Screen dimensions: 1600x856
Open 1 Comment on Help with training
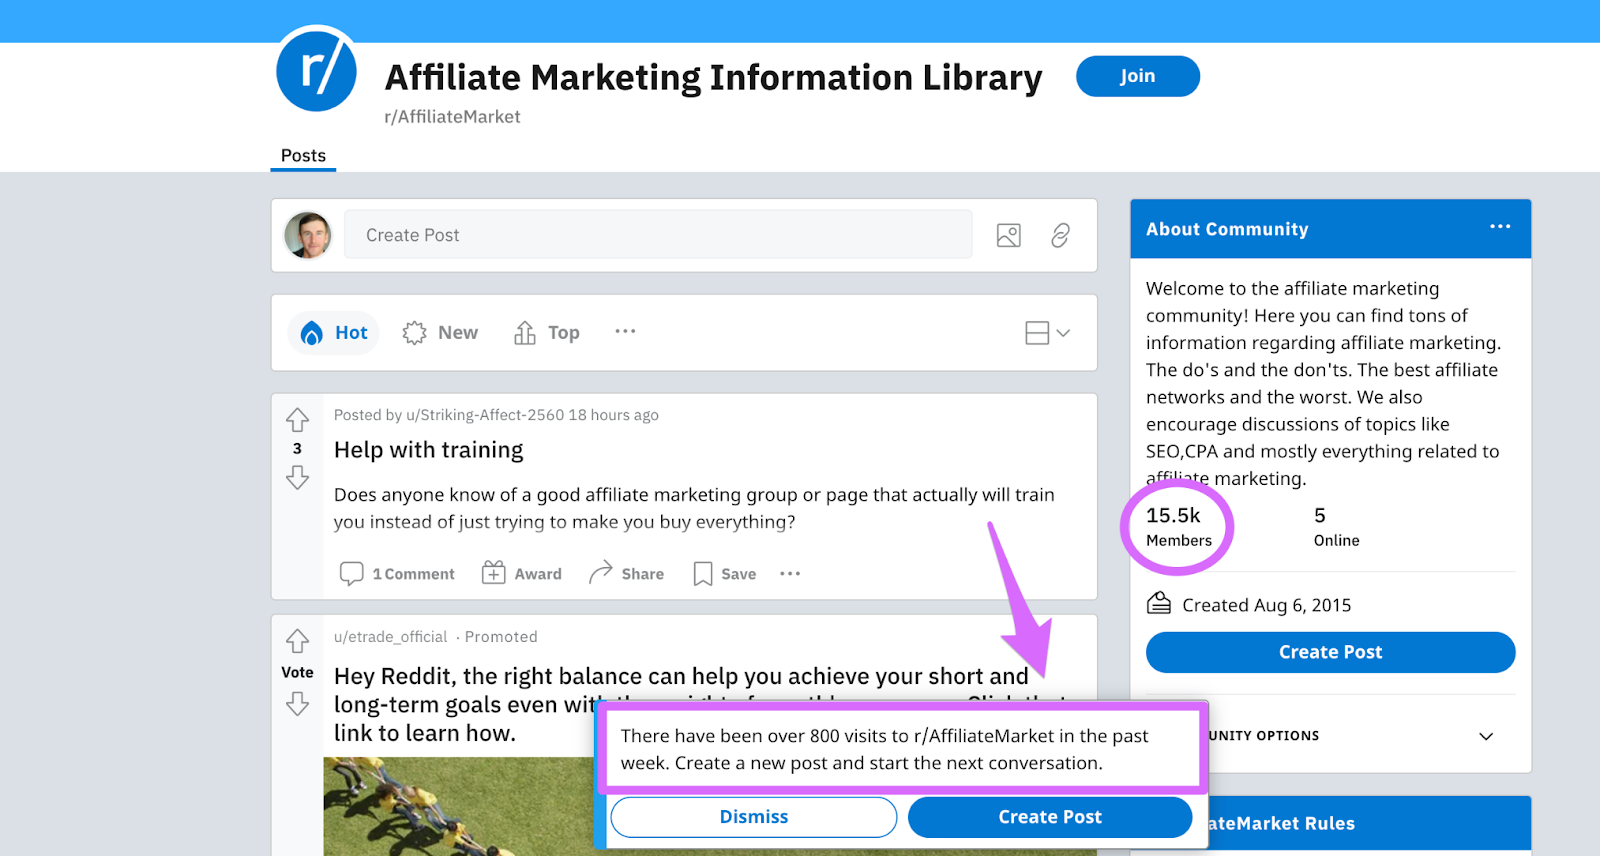pos(397,574)
